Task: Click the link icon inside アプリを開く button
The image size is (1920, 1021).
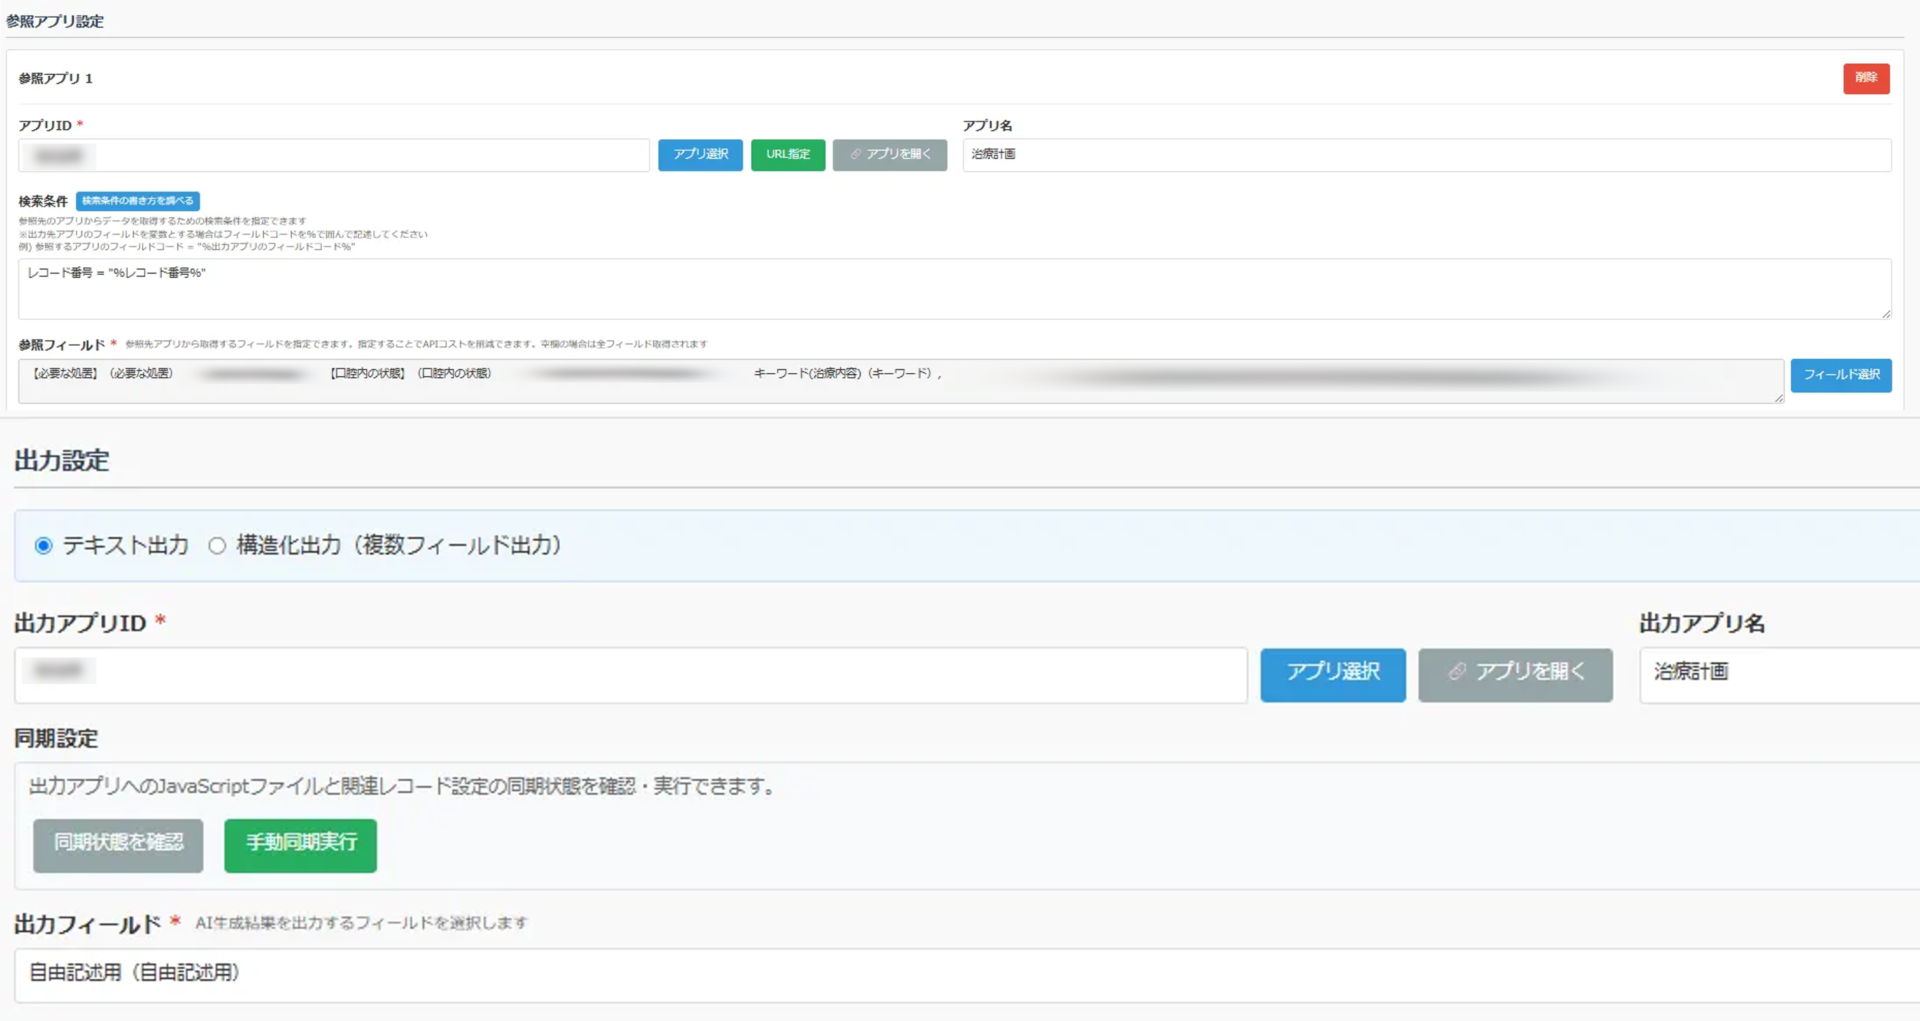Action: [x=855, y=155]
